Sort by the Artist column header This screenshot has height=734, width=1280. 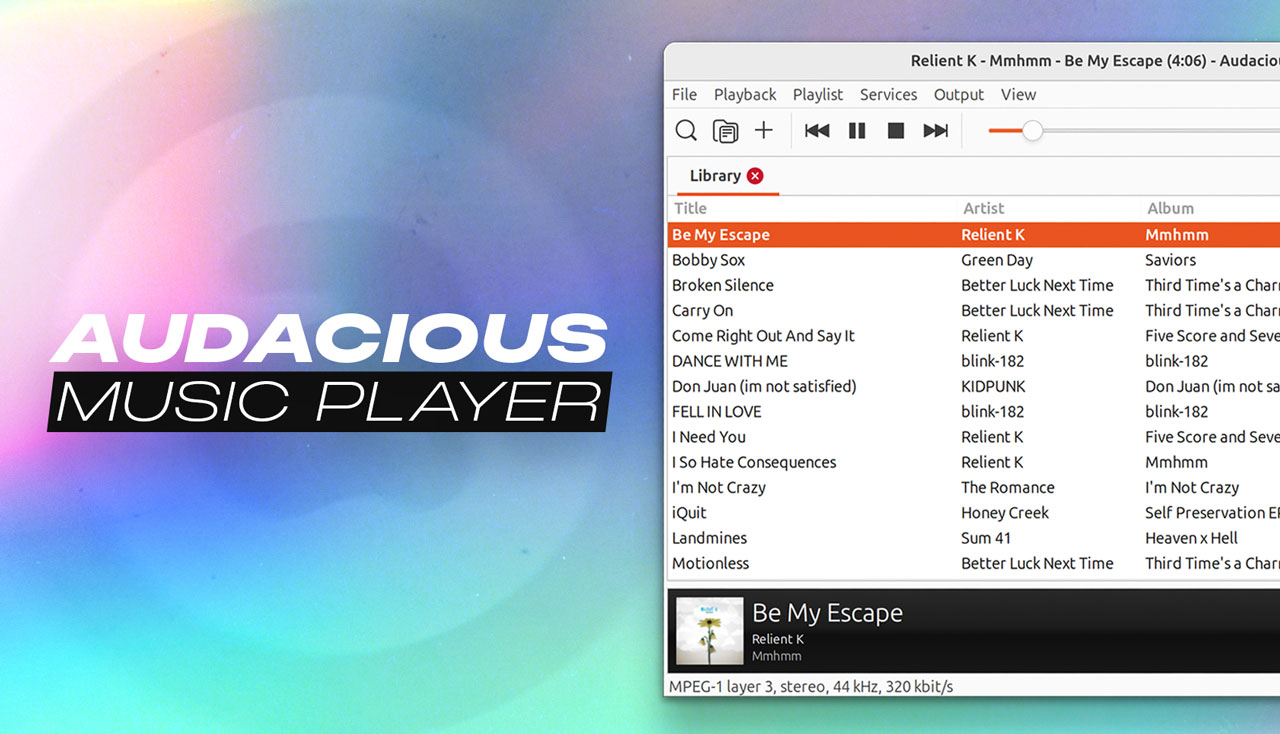coord(983,208)
